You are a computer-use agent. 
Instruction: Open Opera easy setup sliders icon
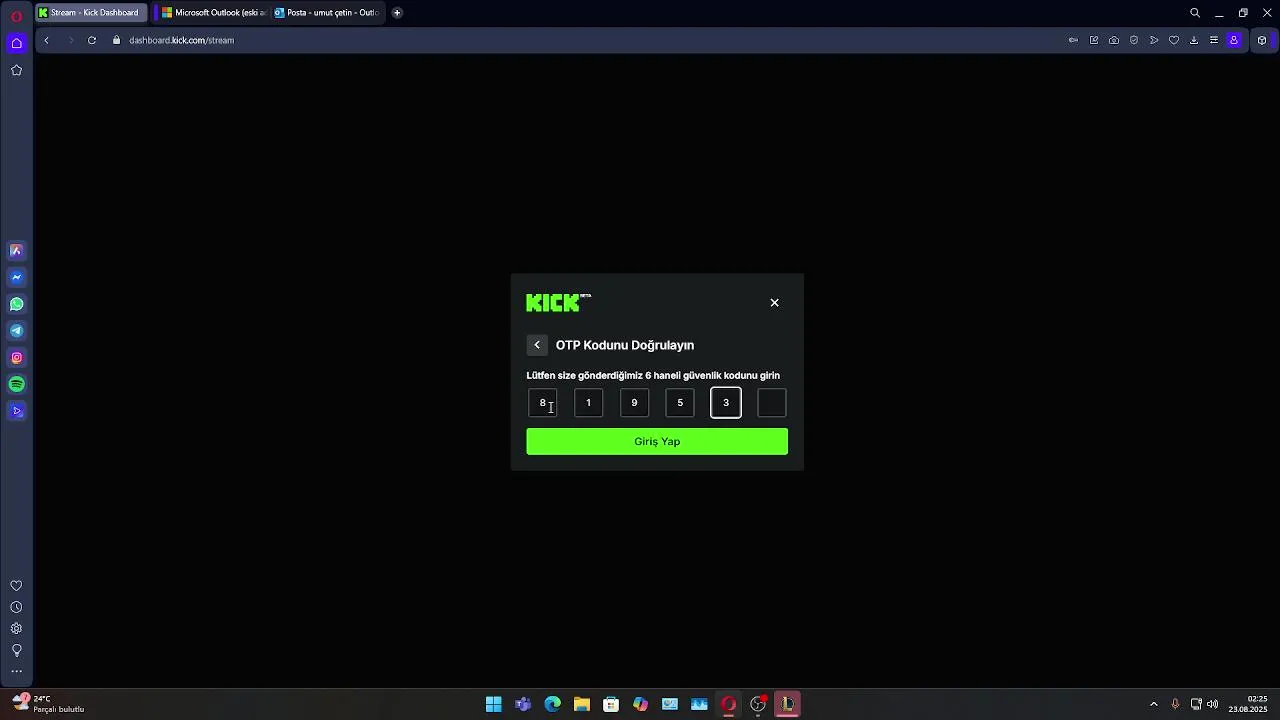[1214, 40]
